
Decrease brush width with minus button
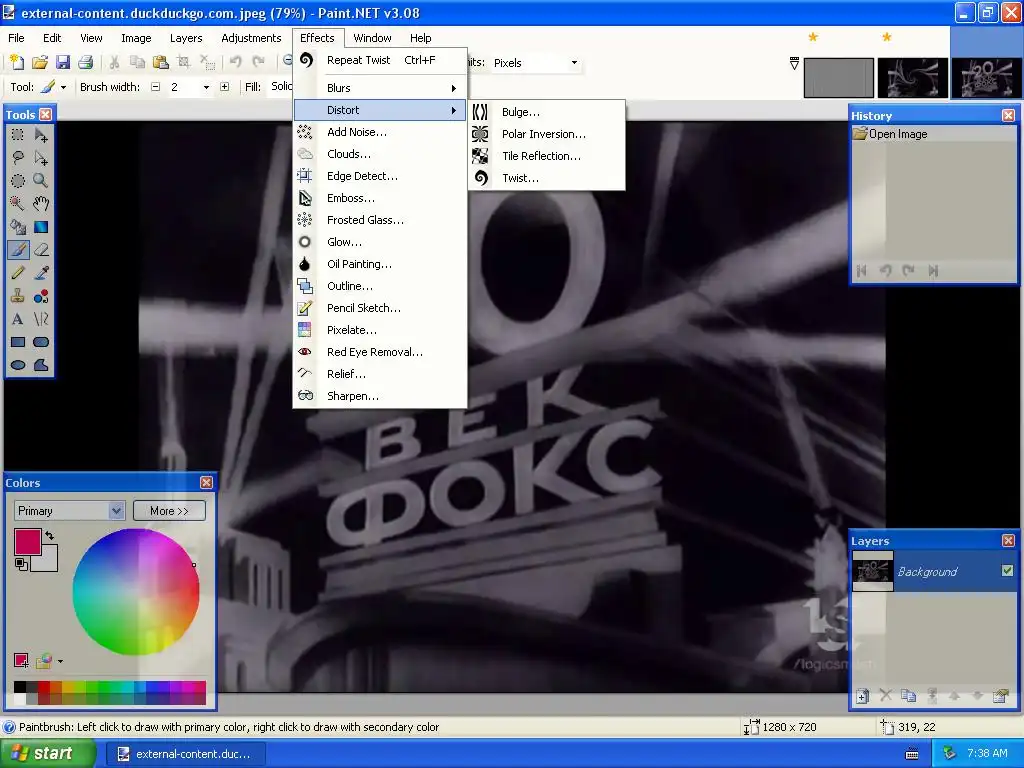tap(155, 87)
